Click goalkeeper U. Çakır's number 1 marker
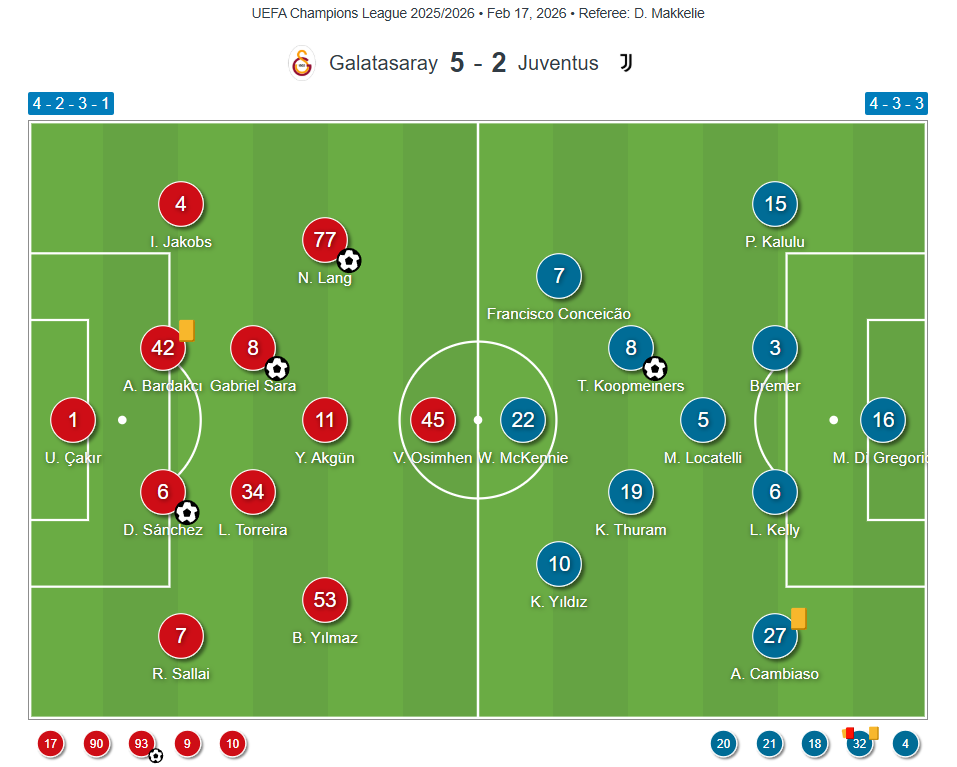The image size is (957, 767). pyautogui.click(x=73, y=420)
